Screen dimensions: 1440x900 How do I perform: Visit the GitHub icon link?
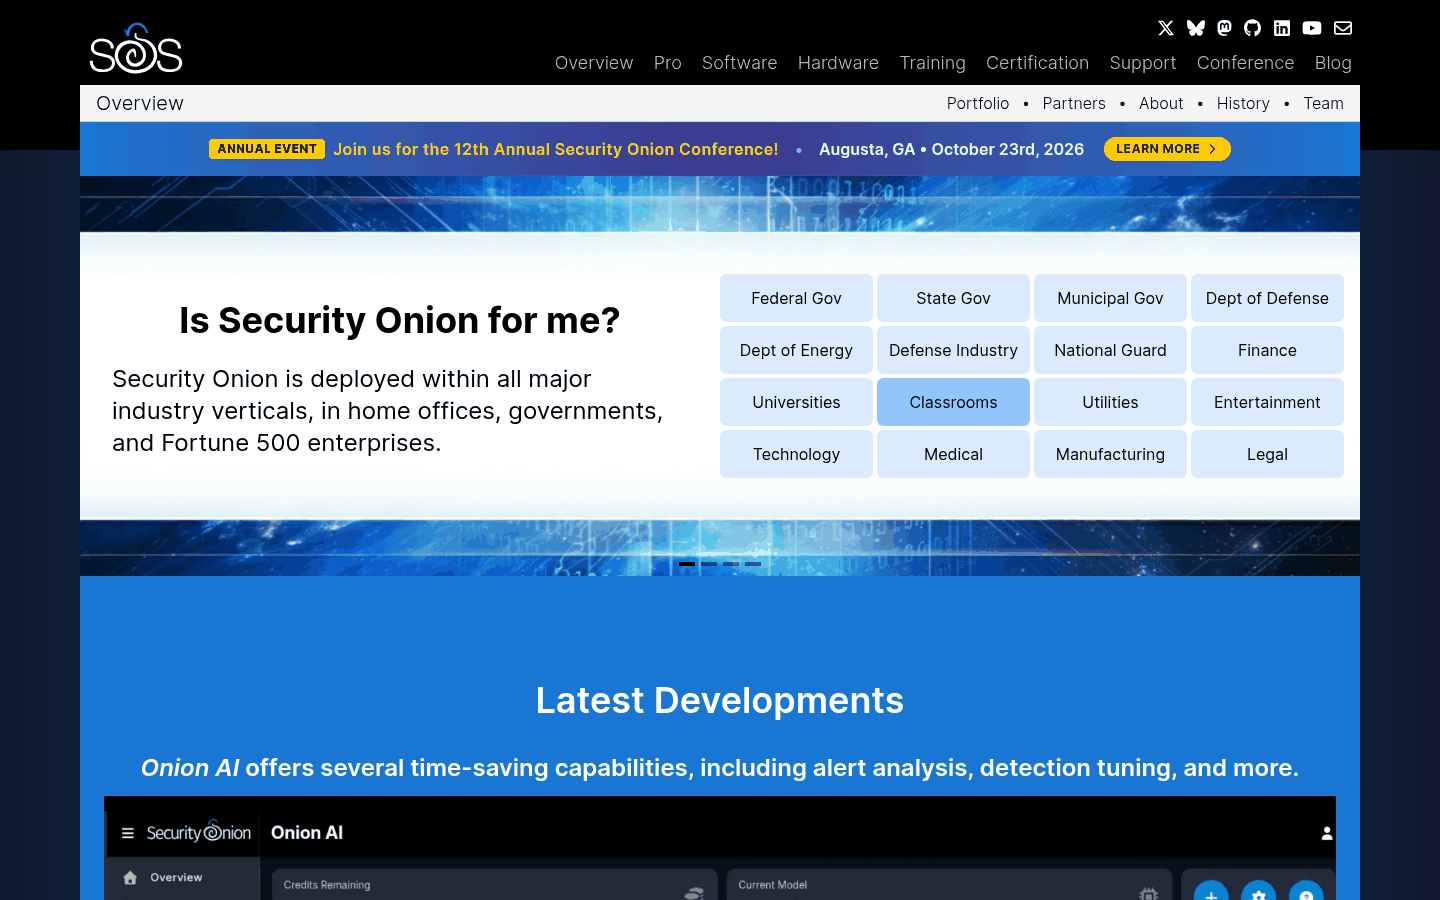(1253, 28)
